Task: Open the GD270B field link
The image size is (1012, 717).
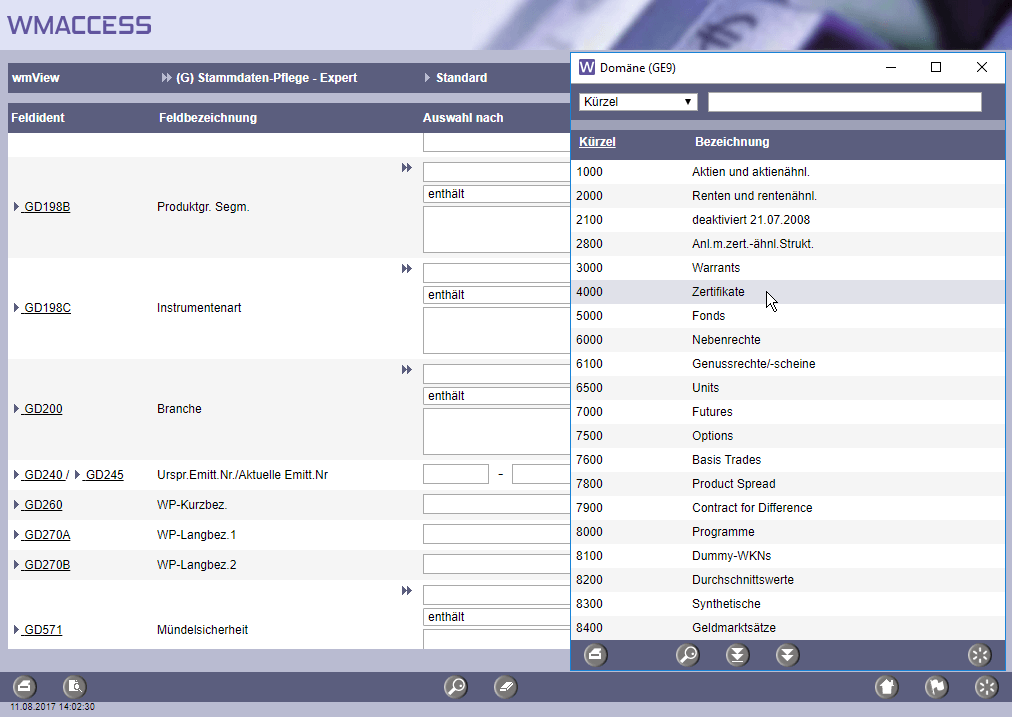Action: click(47, 565)
